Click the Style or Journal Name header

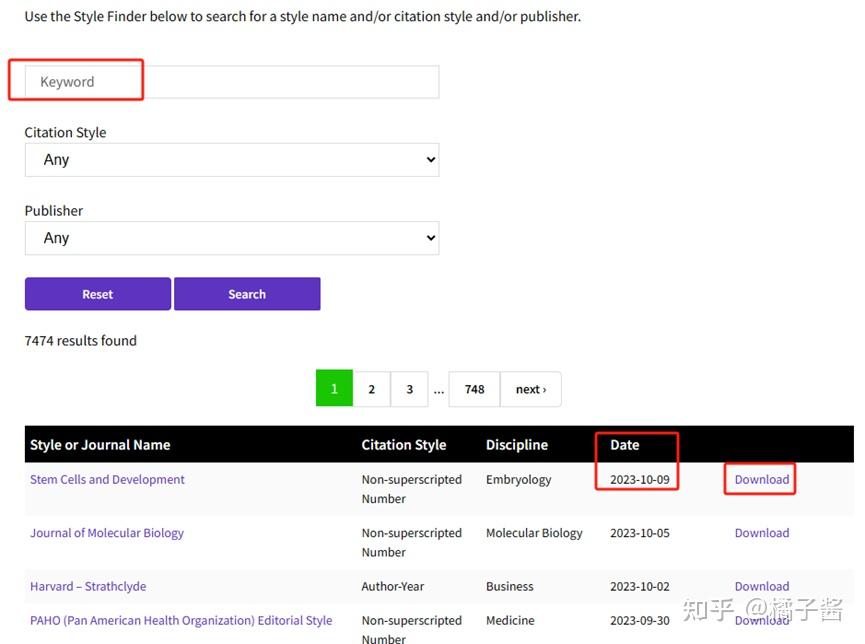point(100,445)
